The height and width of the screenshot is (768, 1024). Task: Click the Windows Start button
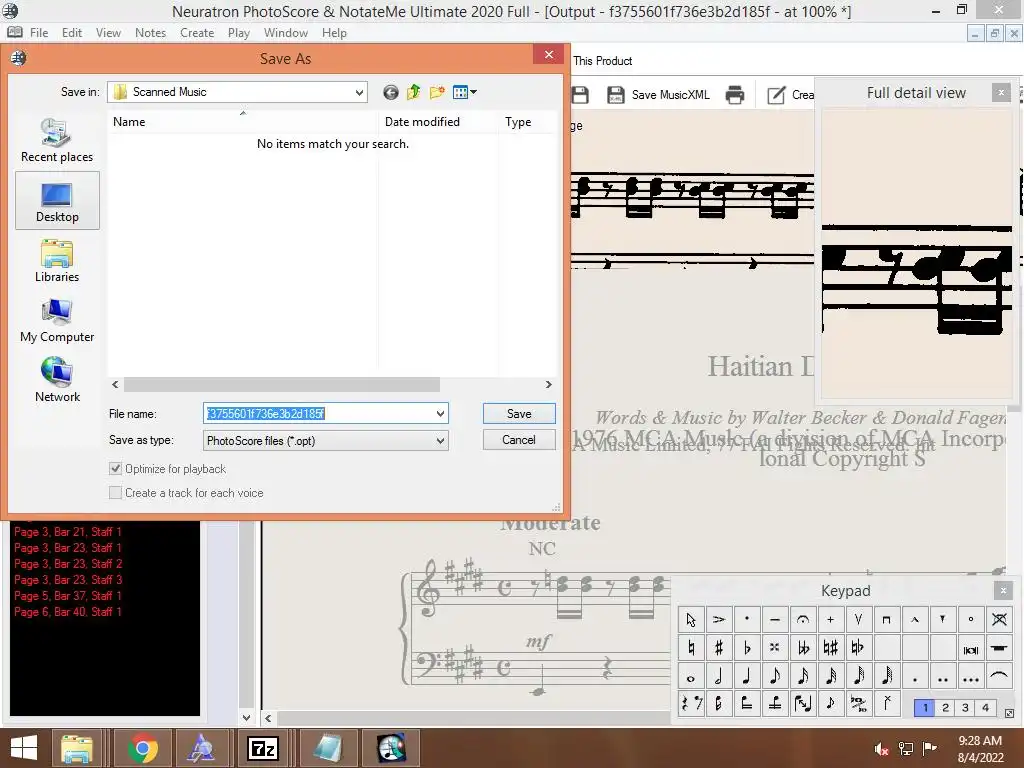coord(24,748)
